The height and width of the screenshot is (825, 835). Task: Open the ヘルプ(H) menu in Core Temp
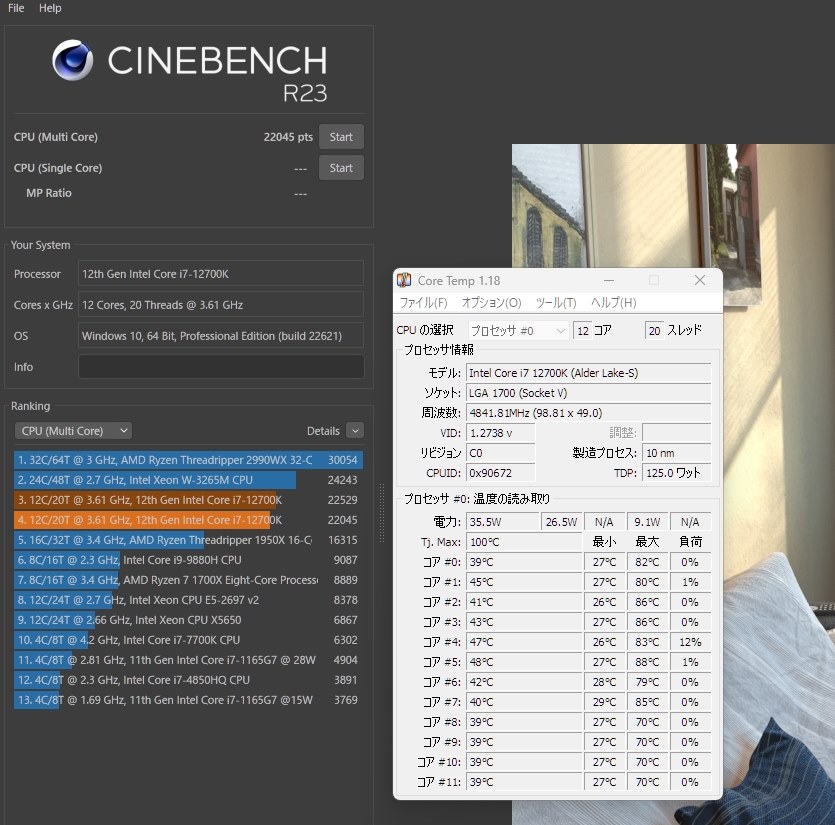(x=613, y=303)
